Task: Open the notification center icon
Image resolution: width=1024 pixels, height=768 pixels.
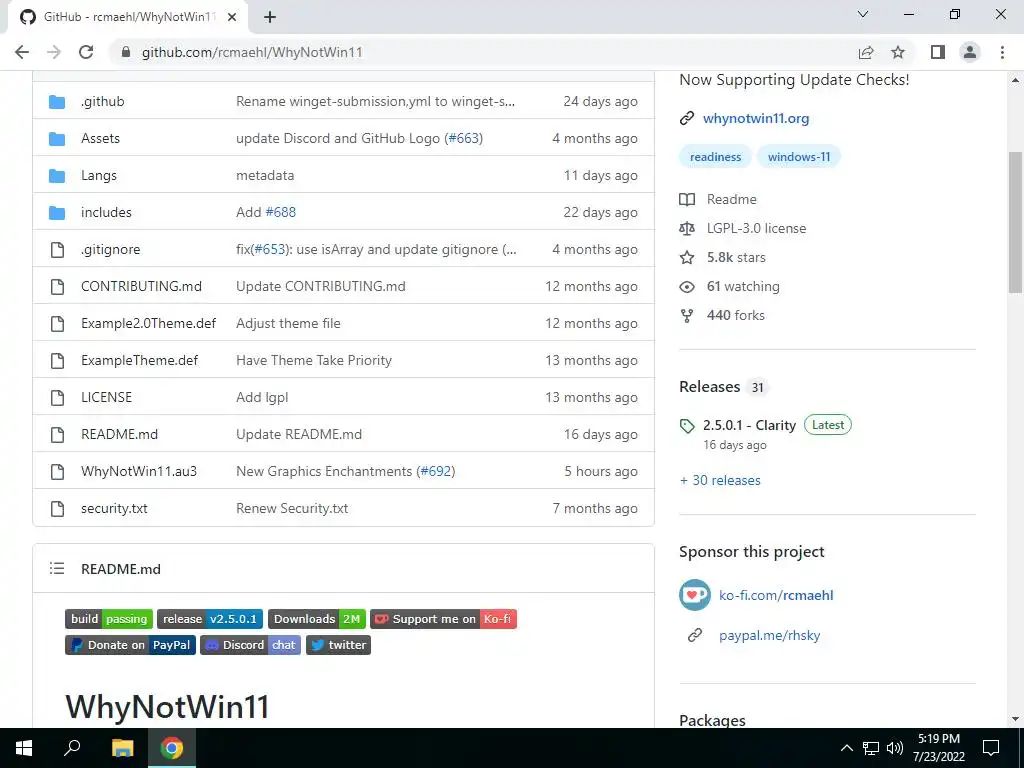Action: (991, 748)
